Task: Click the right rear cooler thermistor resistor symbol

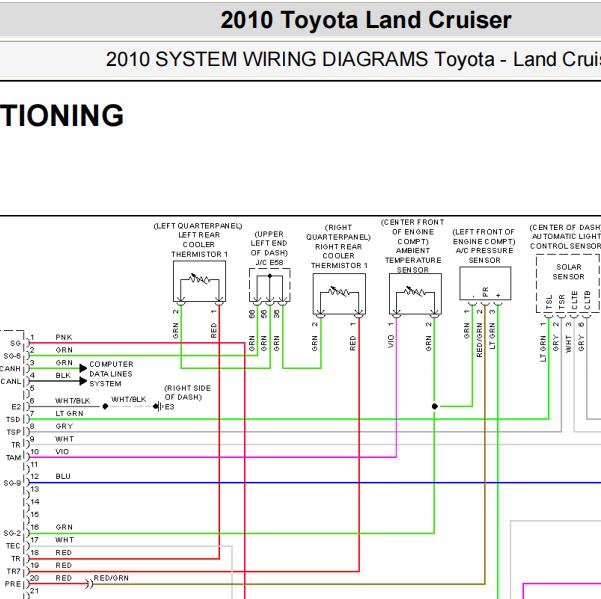Action: [x=339, y=292]
